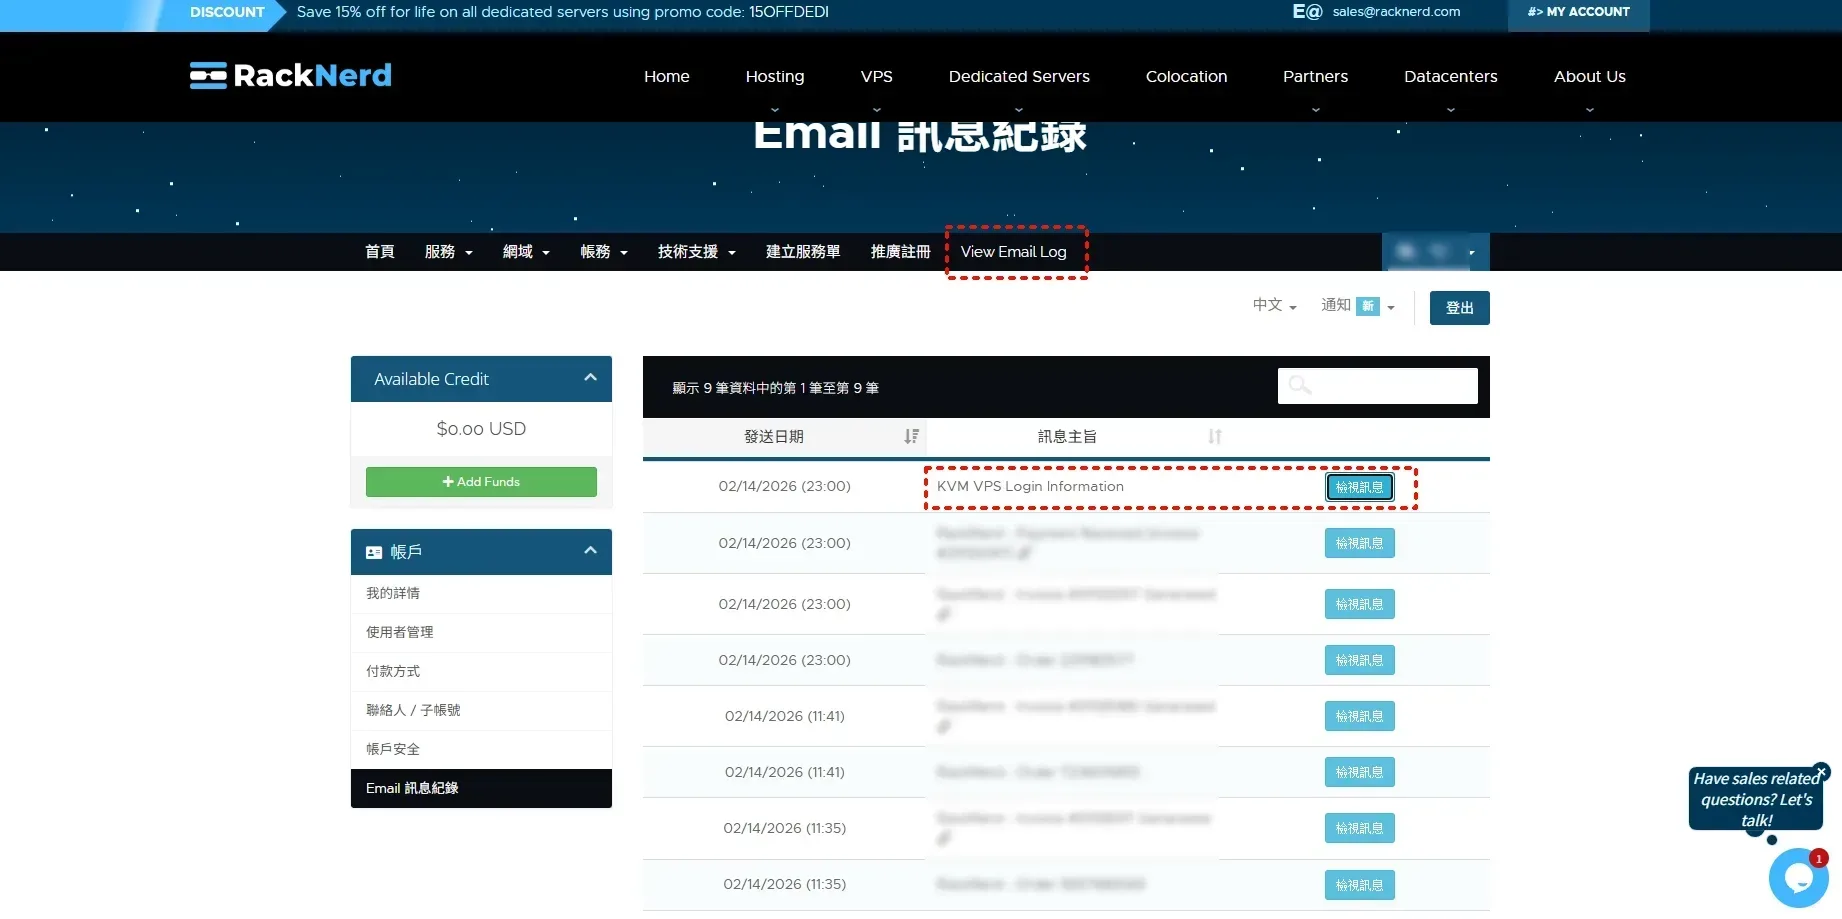The image size is (1842, 919).
Task: Open 帳戶安全 in the sidebar
Action: pos(393,749)
